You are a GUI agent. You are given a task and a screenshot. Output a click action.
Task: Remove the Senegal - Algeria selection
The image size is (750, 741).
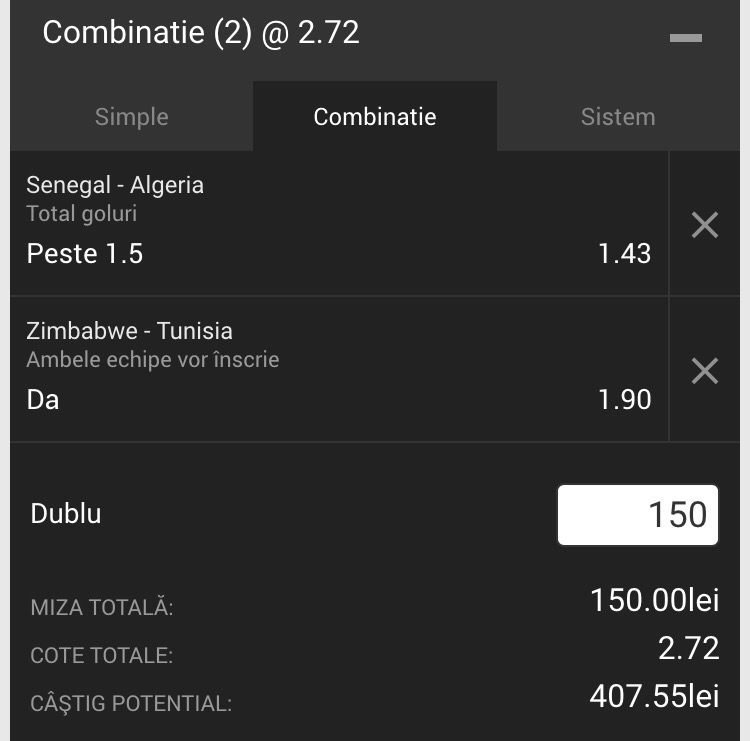pos(705,225)
